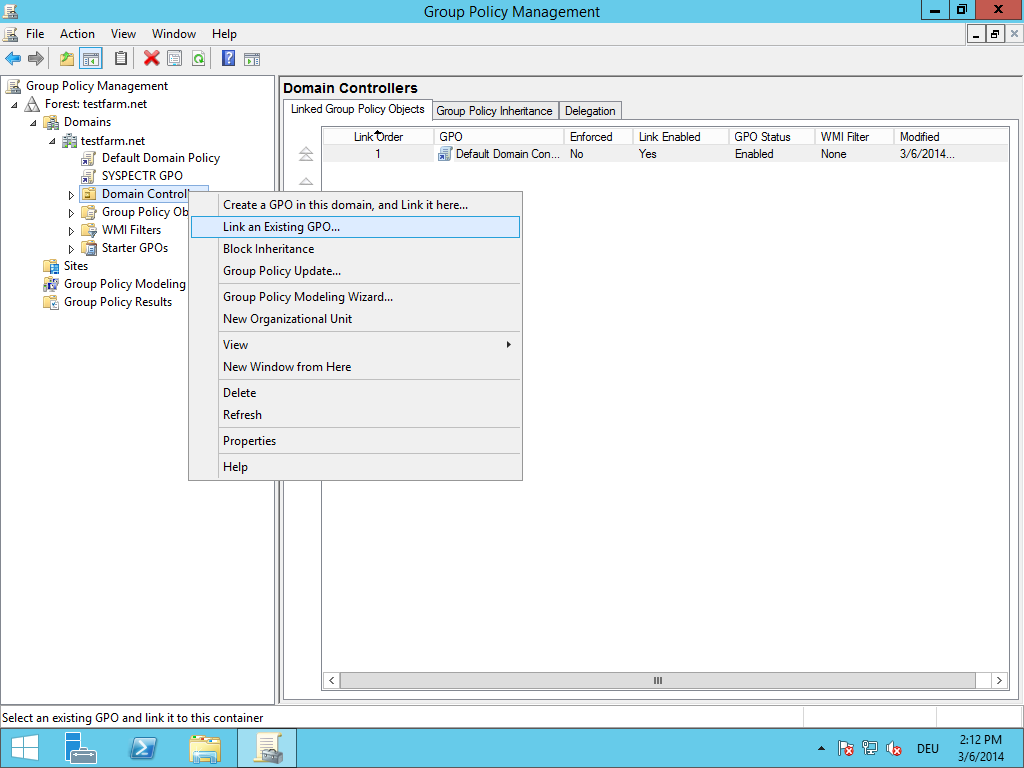Choose Create a GPO in this domain, and Link it here...

(355, 205)
